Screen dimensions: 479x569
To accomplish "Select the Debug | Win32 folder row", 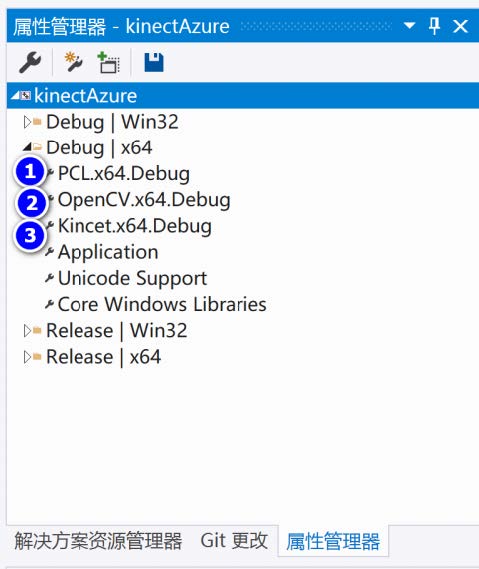I will (x=112, y=122).
